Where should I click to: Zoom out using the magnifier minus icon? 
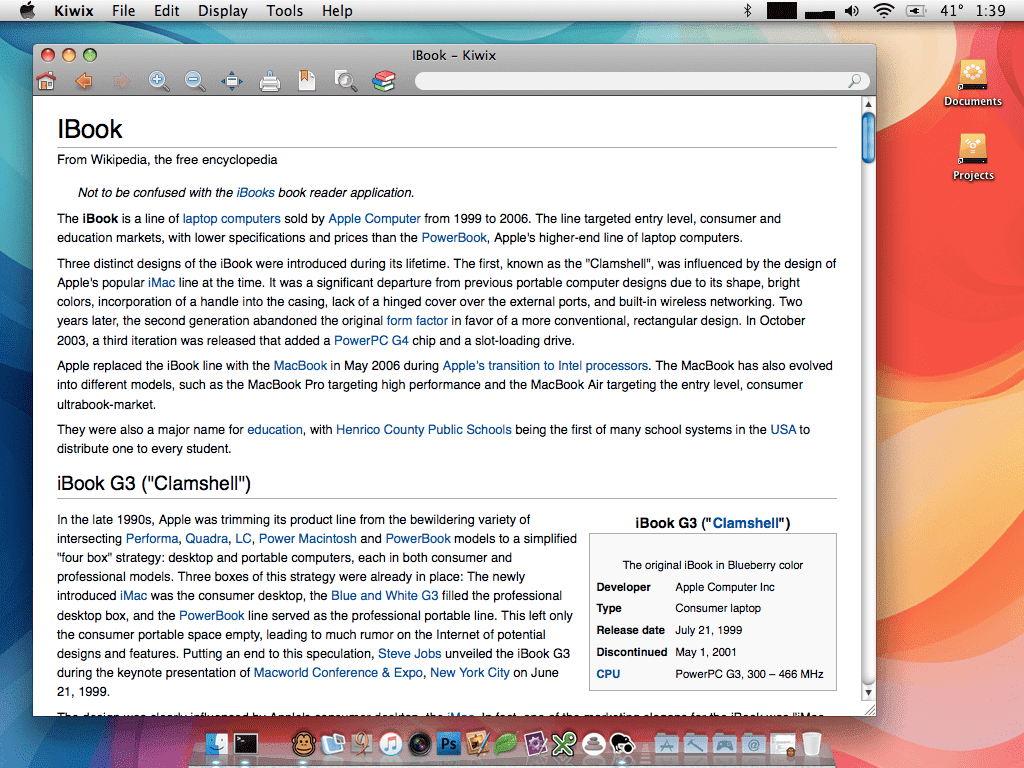195,82
